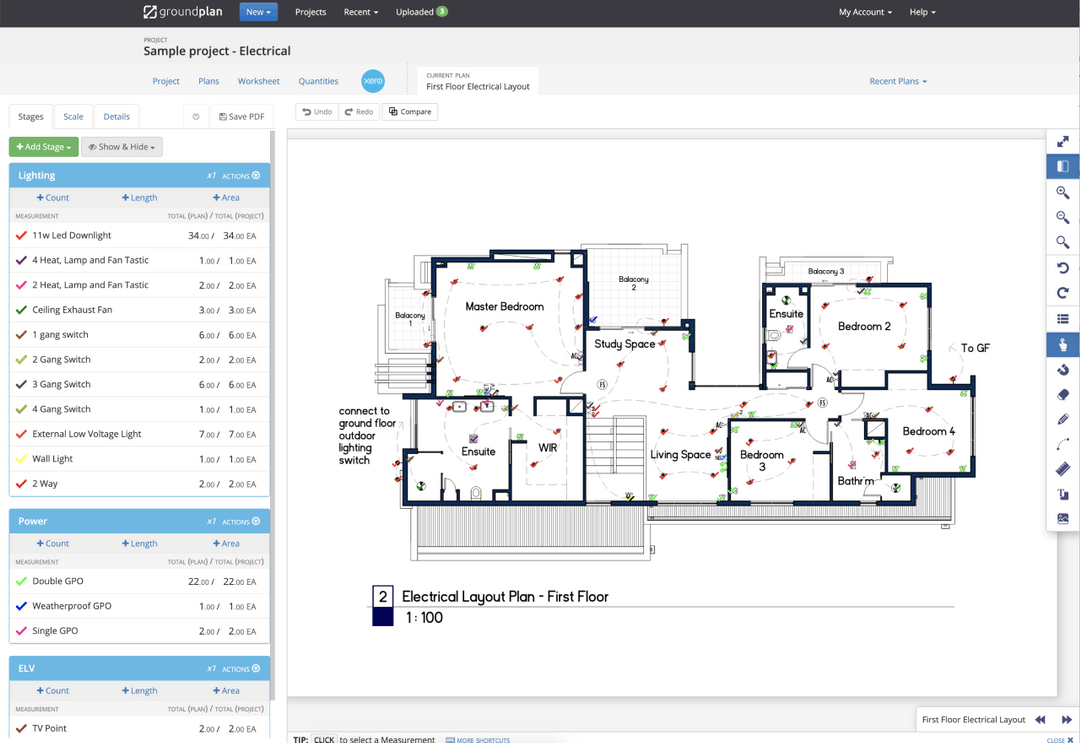The width and height of the screenshot is (1080, 743).
Task: Toggle visibility of 11w Led Downlight measurement
Action: pyautogui.click(x=20, y=235)
